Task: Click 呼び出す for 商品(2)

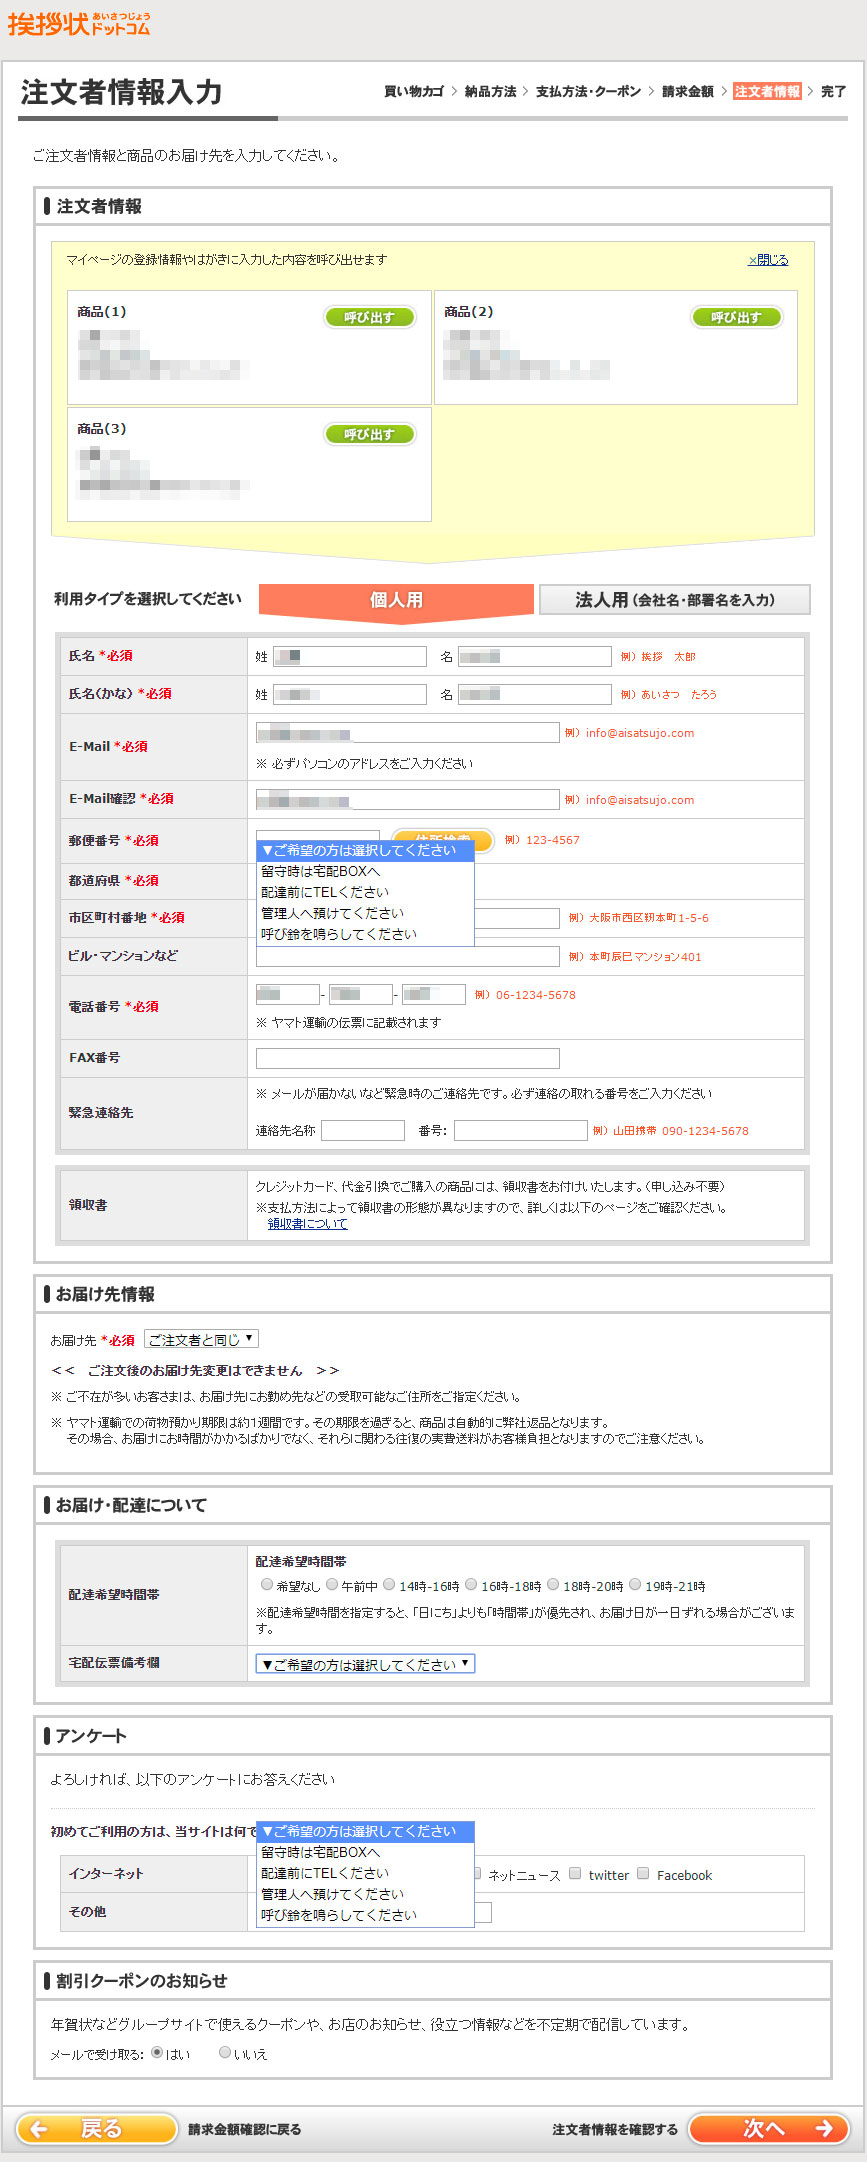Action: 737,317
